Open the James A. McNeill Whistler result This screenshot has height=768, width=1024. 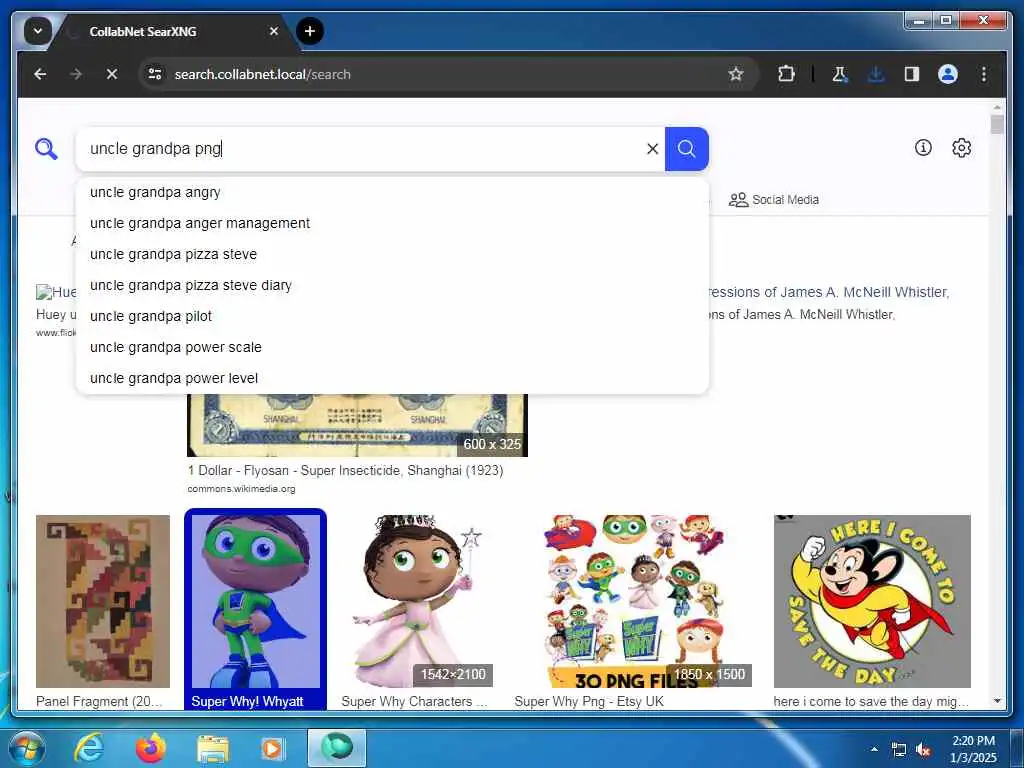click(829, 292)
